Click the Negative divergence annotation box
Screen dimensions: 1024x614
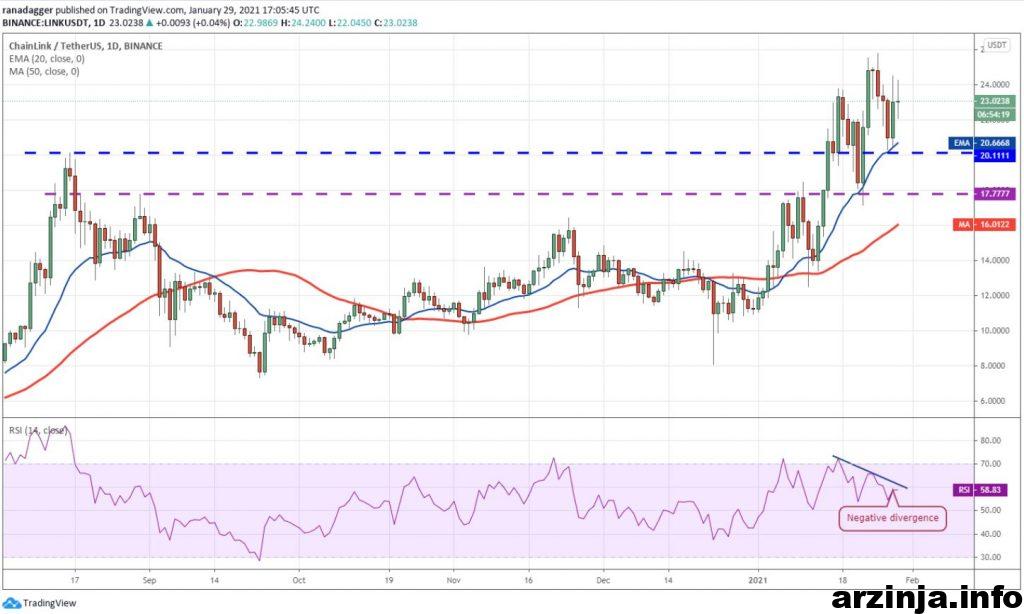tap(892, 518)
